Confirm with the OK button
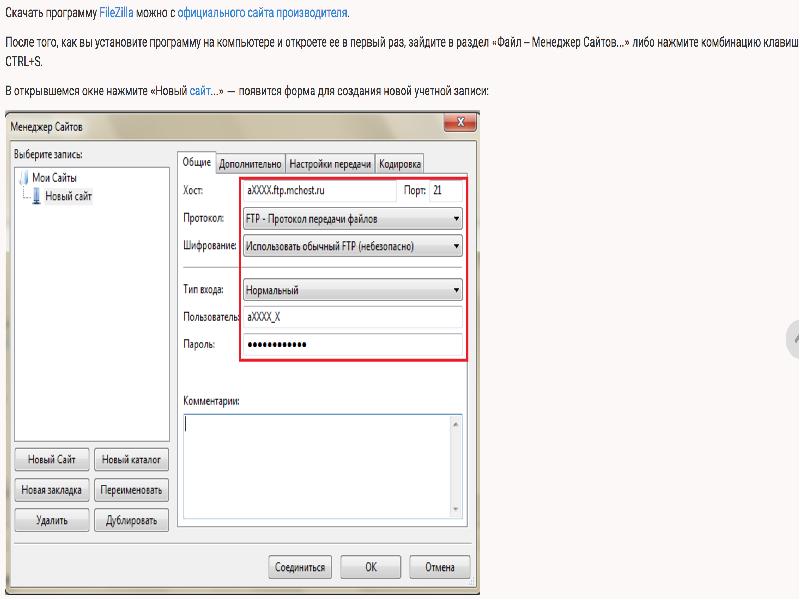 (371, 567)
